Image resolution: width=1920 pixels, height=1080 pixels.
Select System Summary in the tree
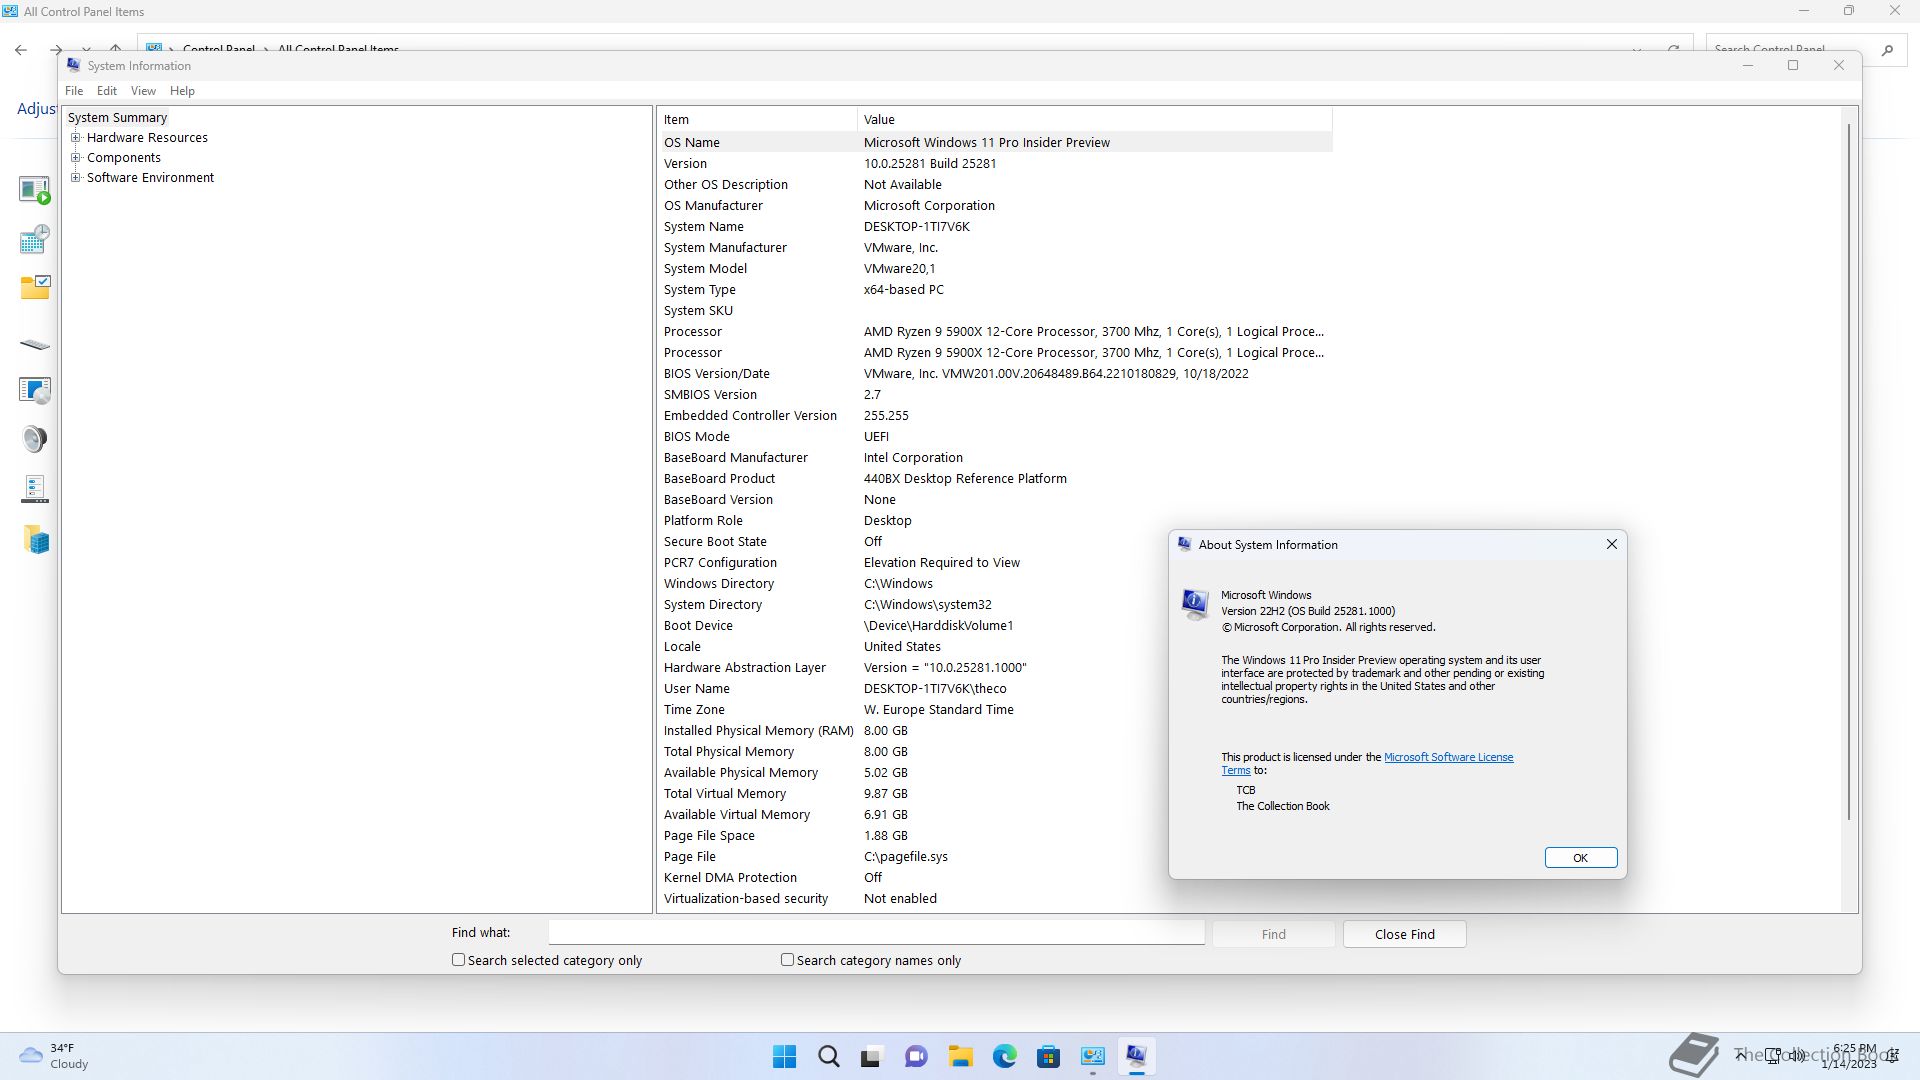click(117, 118)
